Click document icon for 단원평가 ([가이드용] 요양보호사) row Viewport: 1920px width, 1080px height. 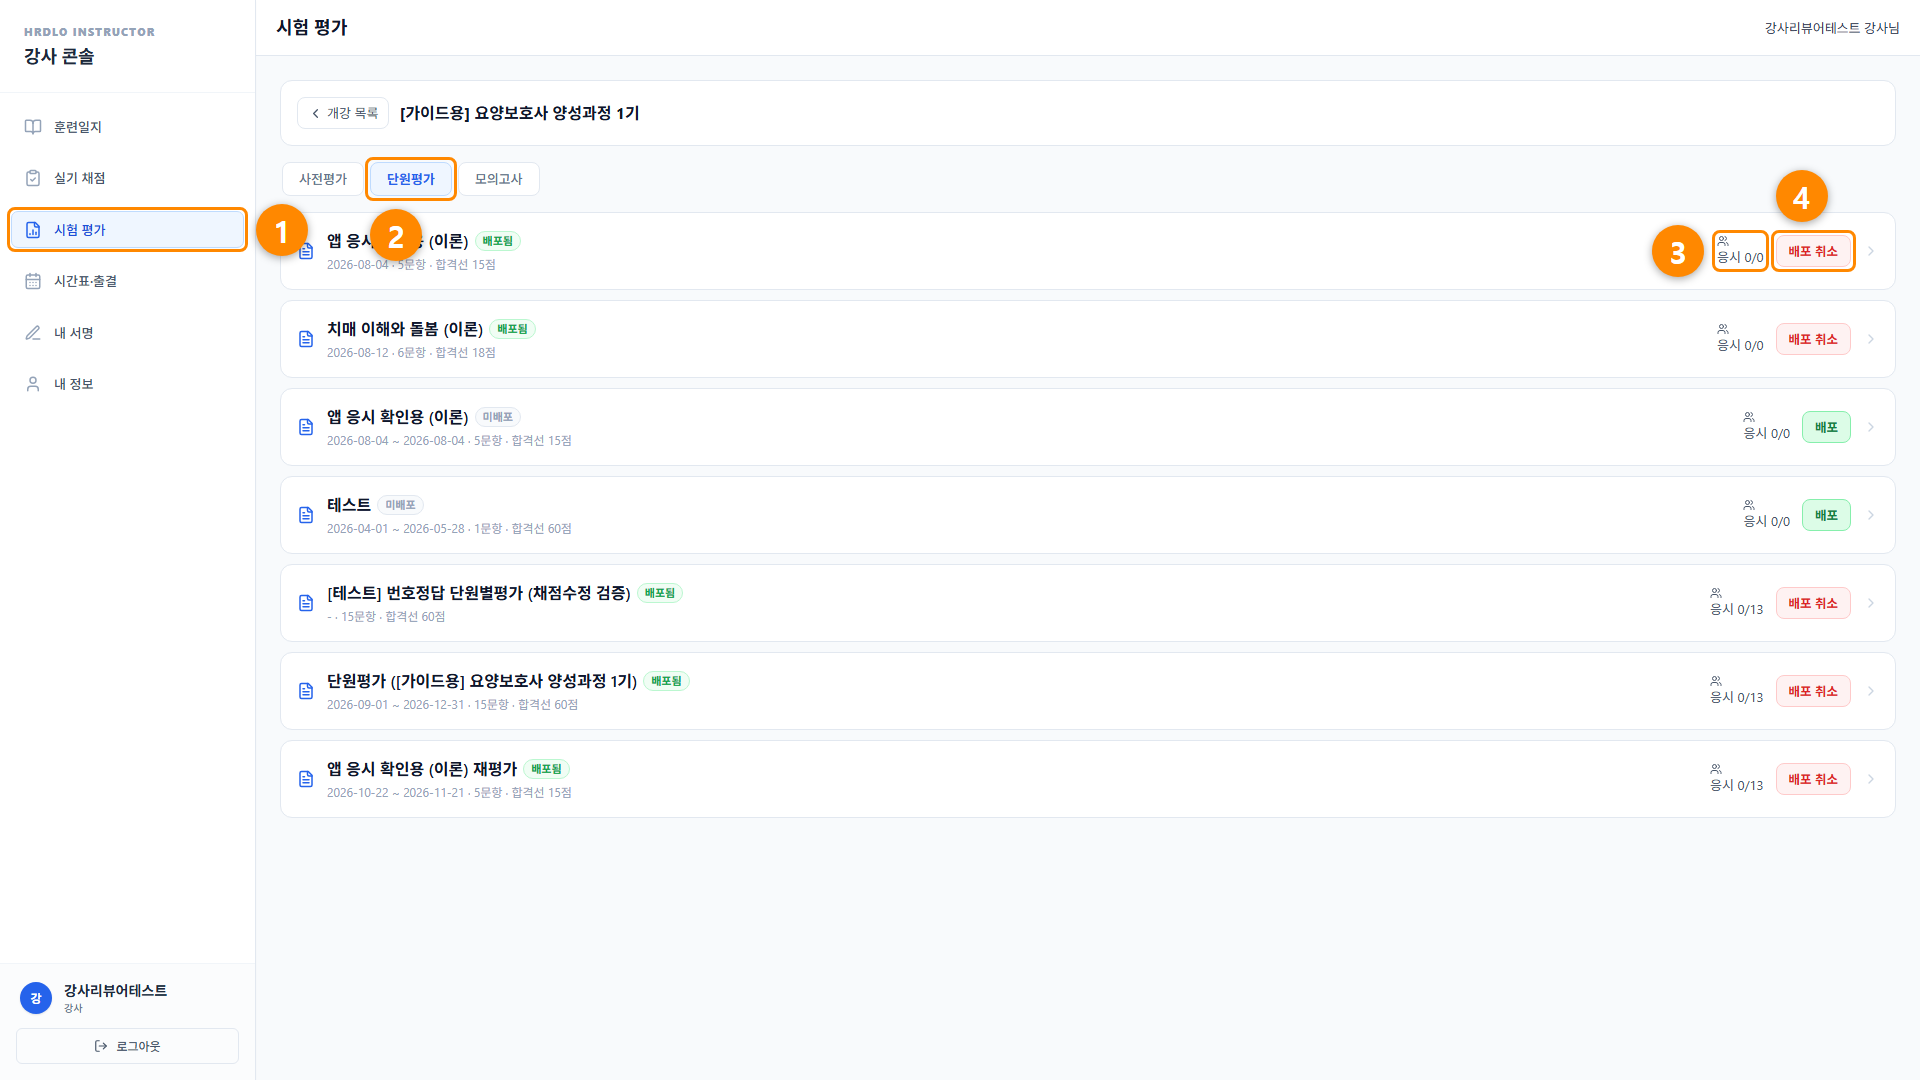pos(306,691)
